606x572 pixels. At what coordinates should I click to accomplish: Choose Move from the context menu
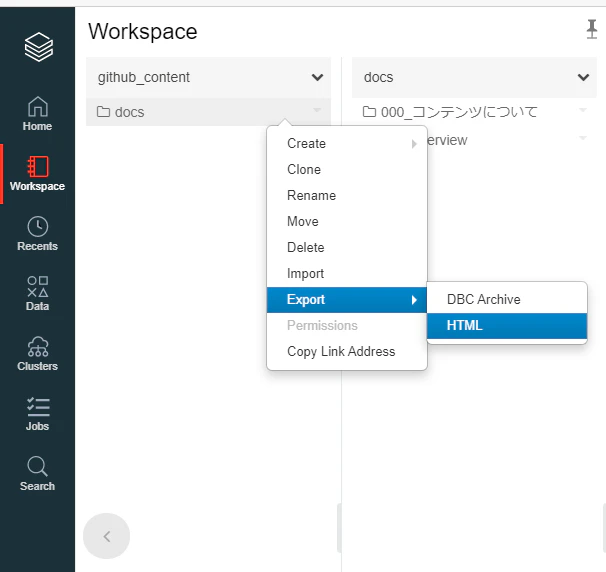pos(347,221)
